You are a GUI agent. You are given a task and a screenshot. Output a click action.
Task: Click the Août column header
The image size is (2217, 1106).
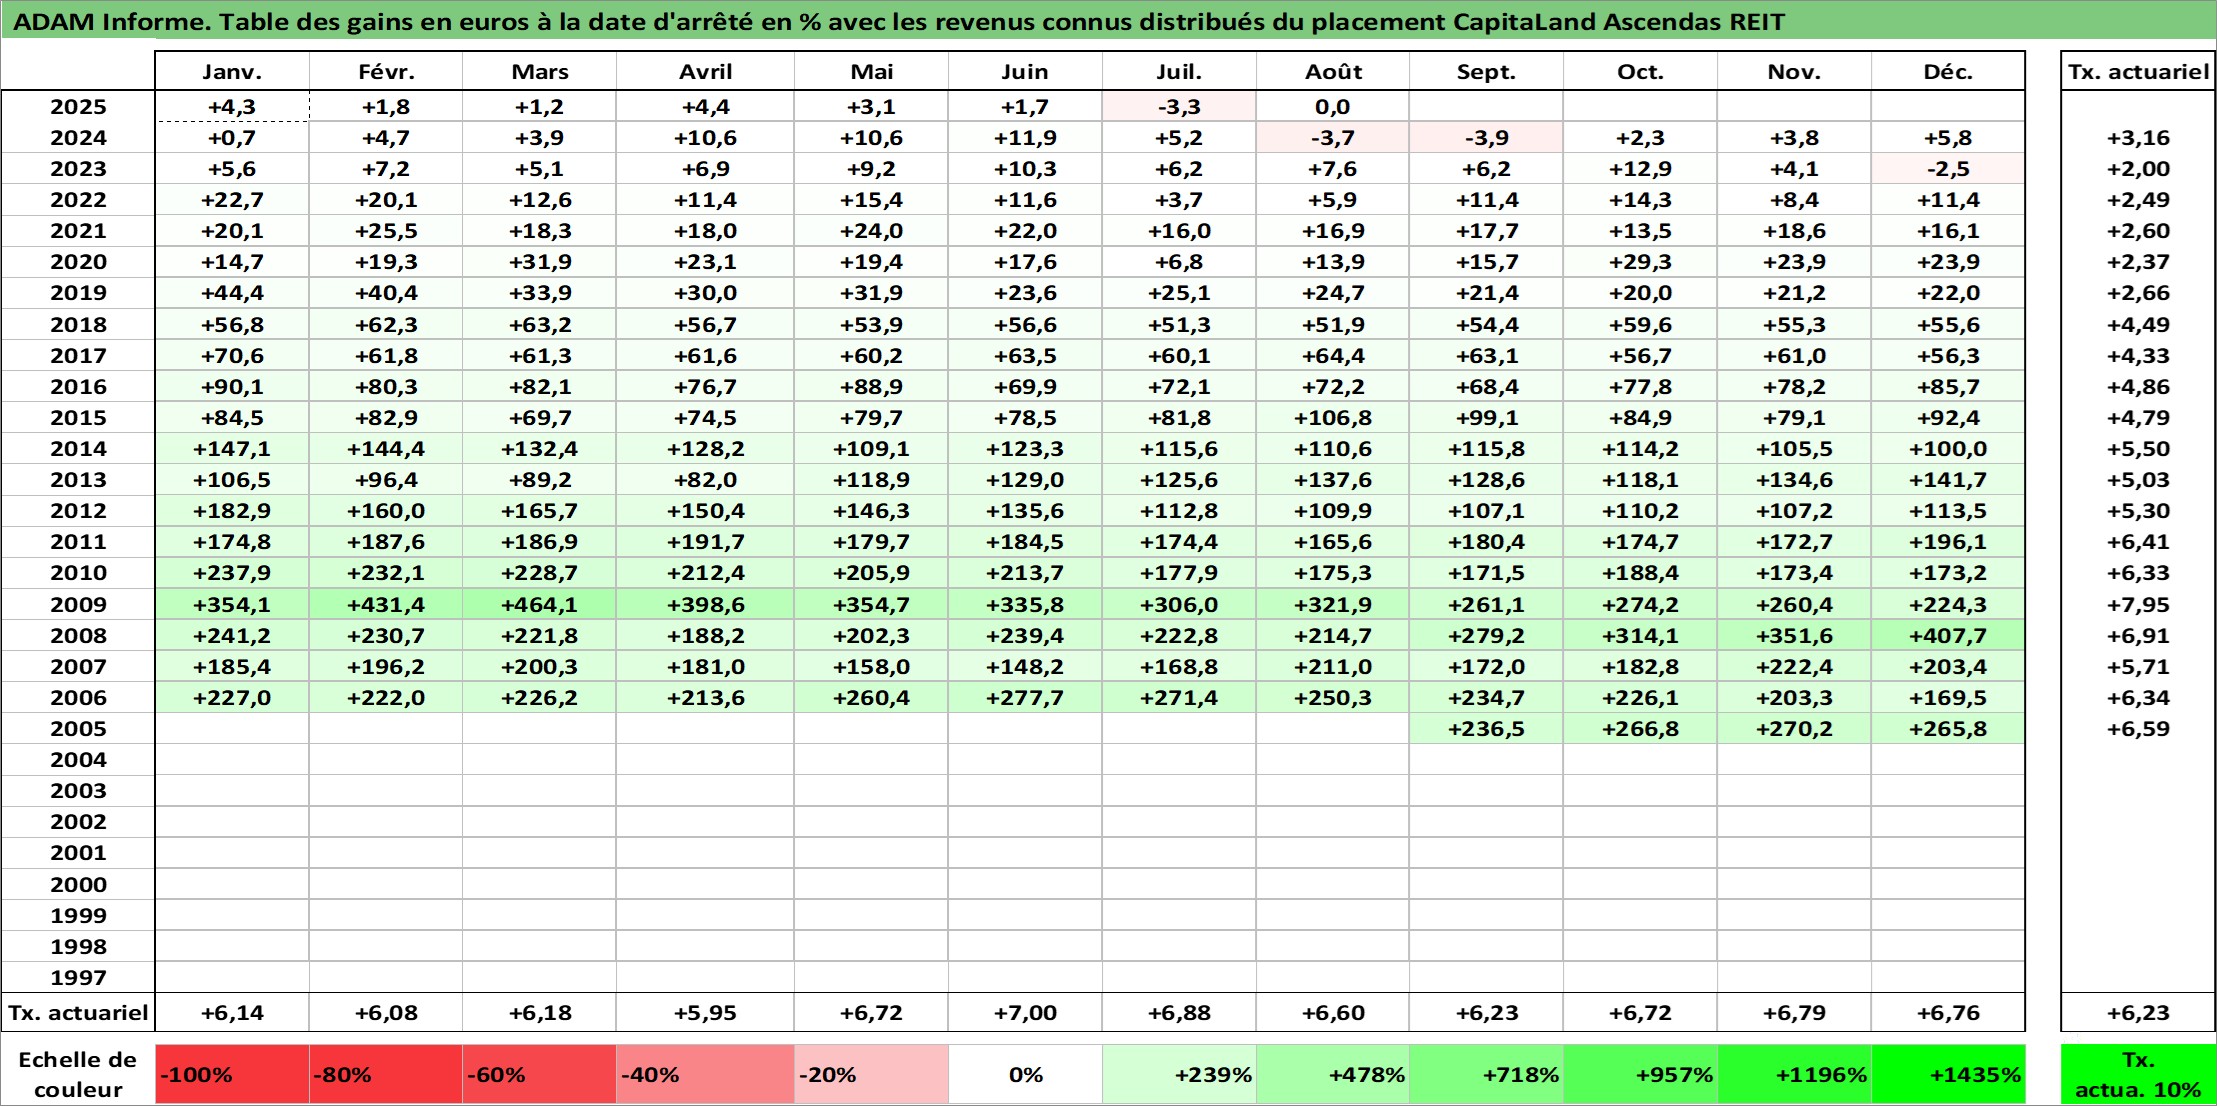pyautogui.click(x=1333, y=72)
